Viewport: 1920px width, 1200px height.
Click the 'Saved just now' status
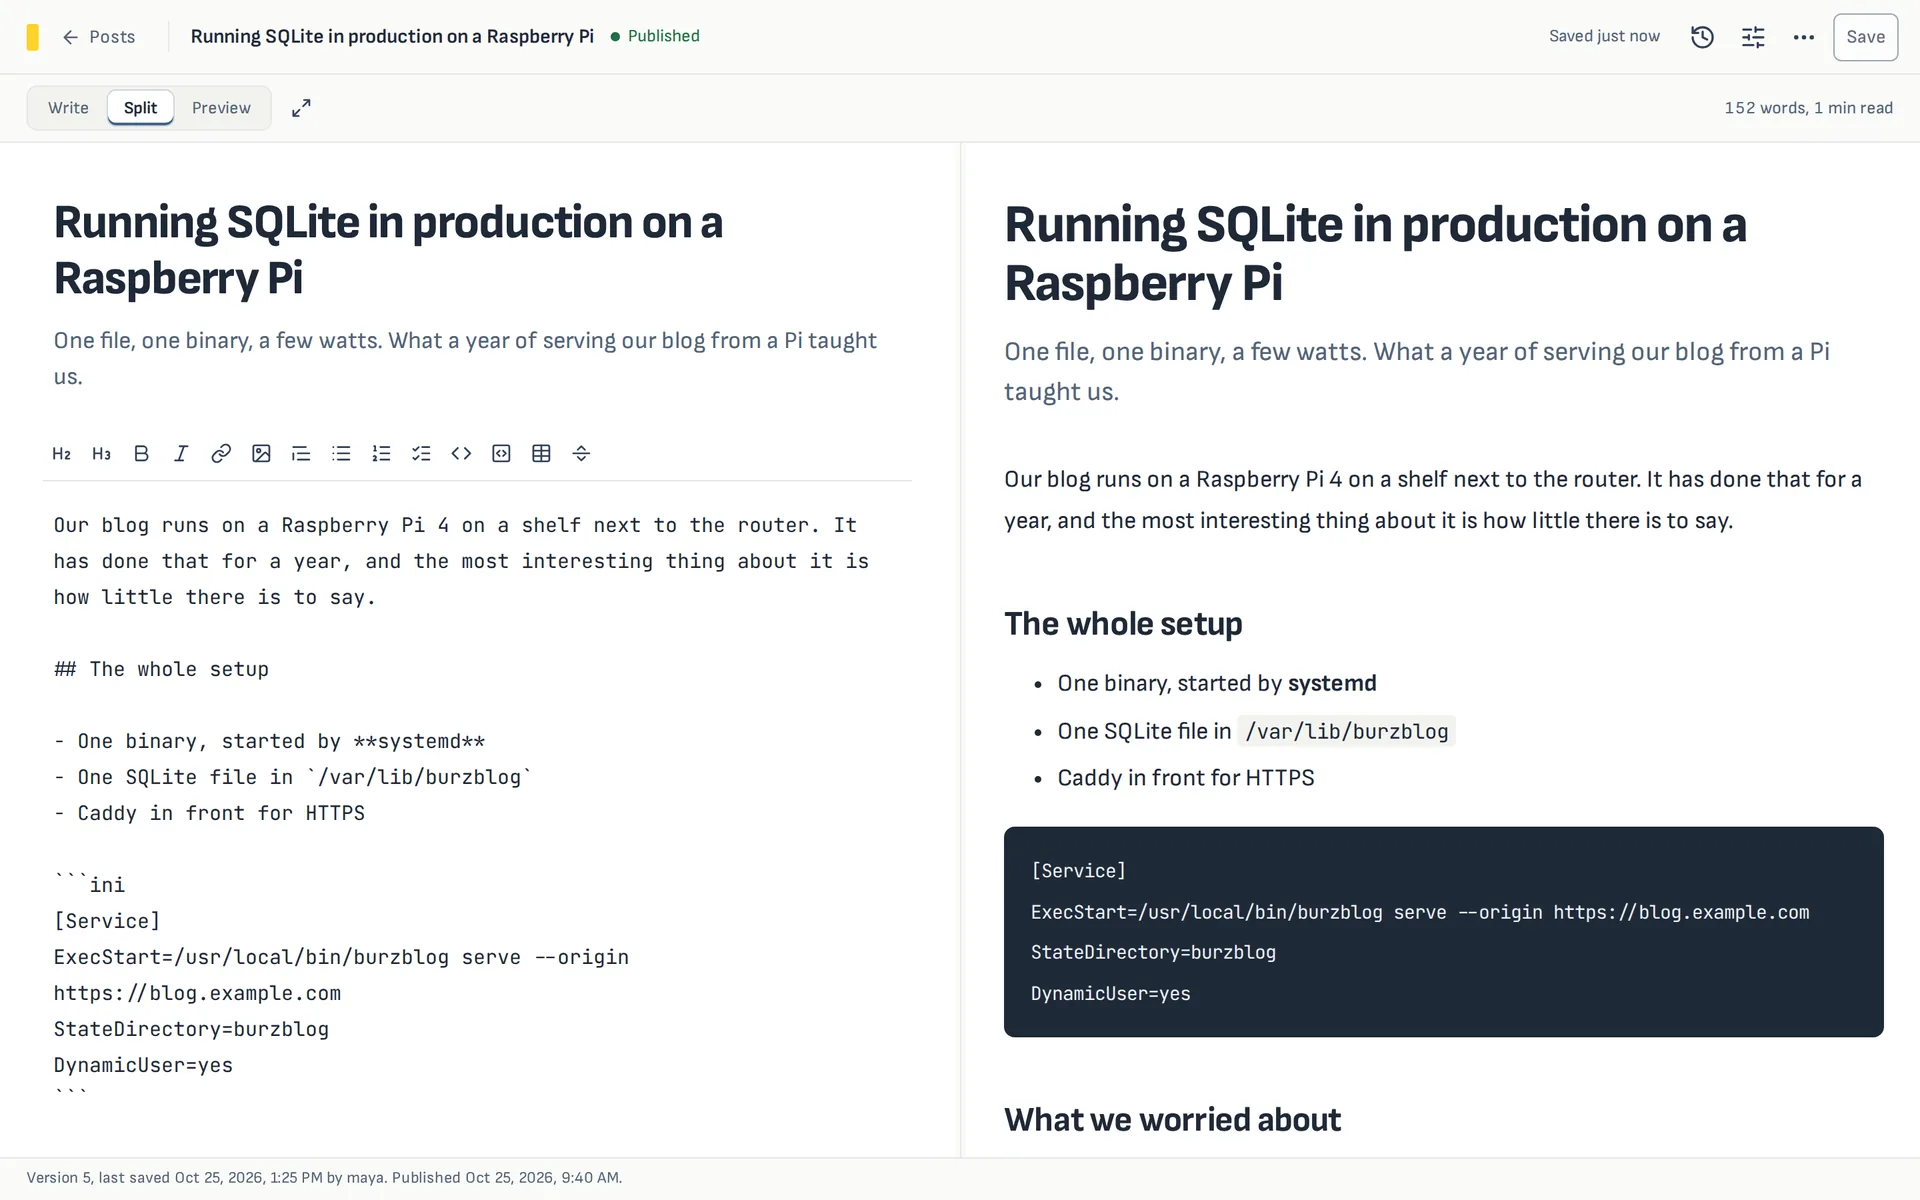coord(1604,36)
